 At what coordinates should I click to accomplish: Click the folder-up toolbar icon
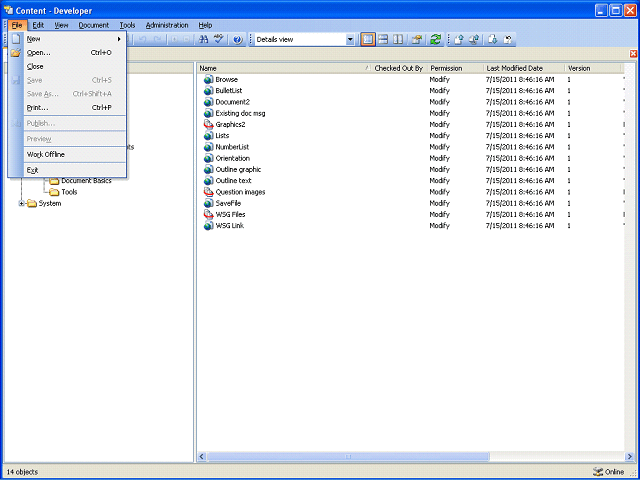pyautogui.click(x=417, y=40)
